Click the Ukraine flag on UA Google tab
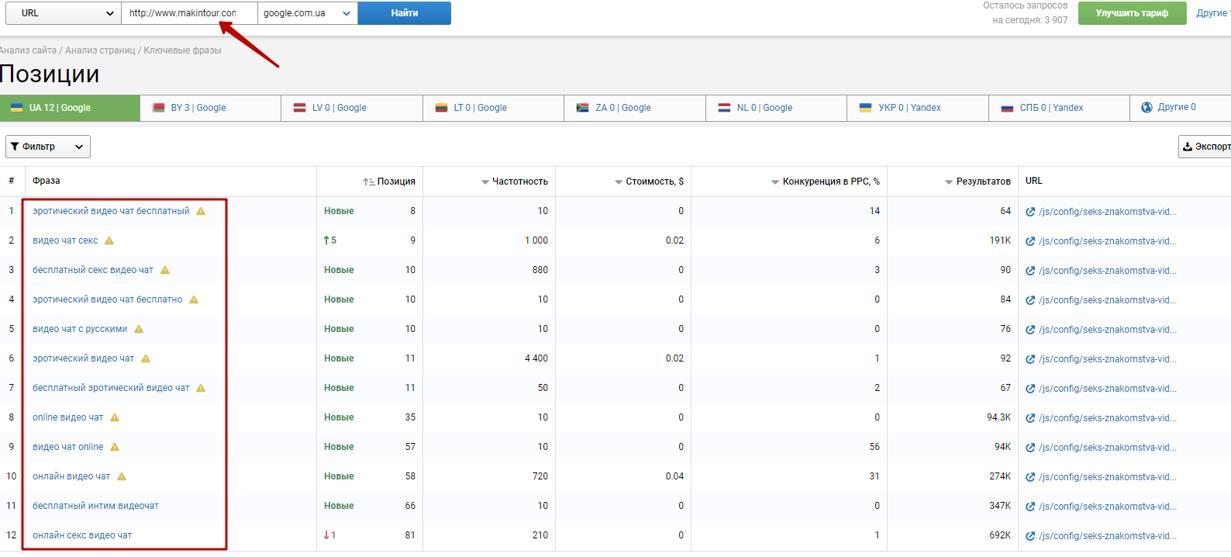The image size is (1231, 557). 17,108
